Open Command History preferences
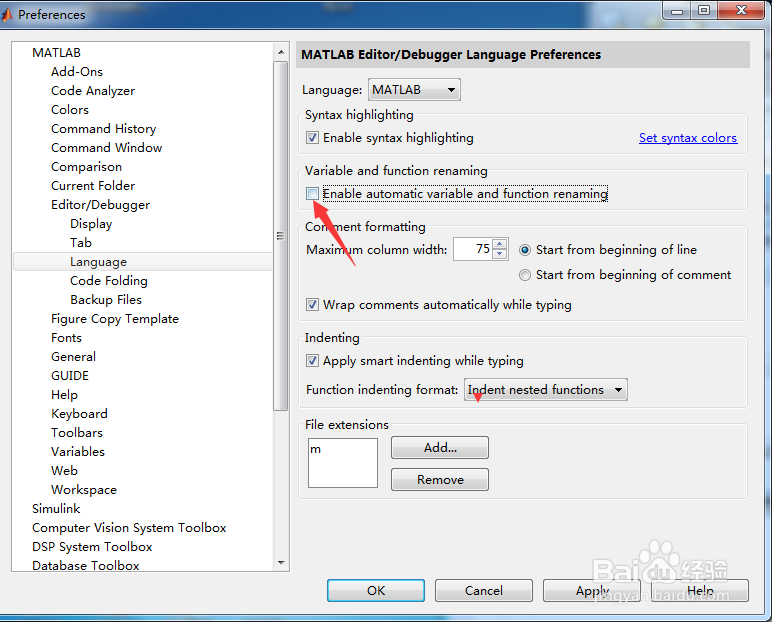This screenshot has height=622, width=772. pyautogui.click(x=103, y=129)
